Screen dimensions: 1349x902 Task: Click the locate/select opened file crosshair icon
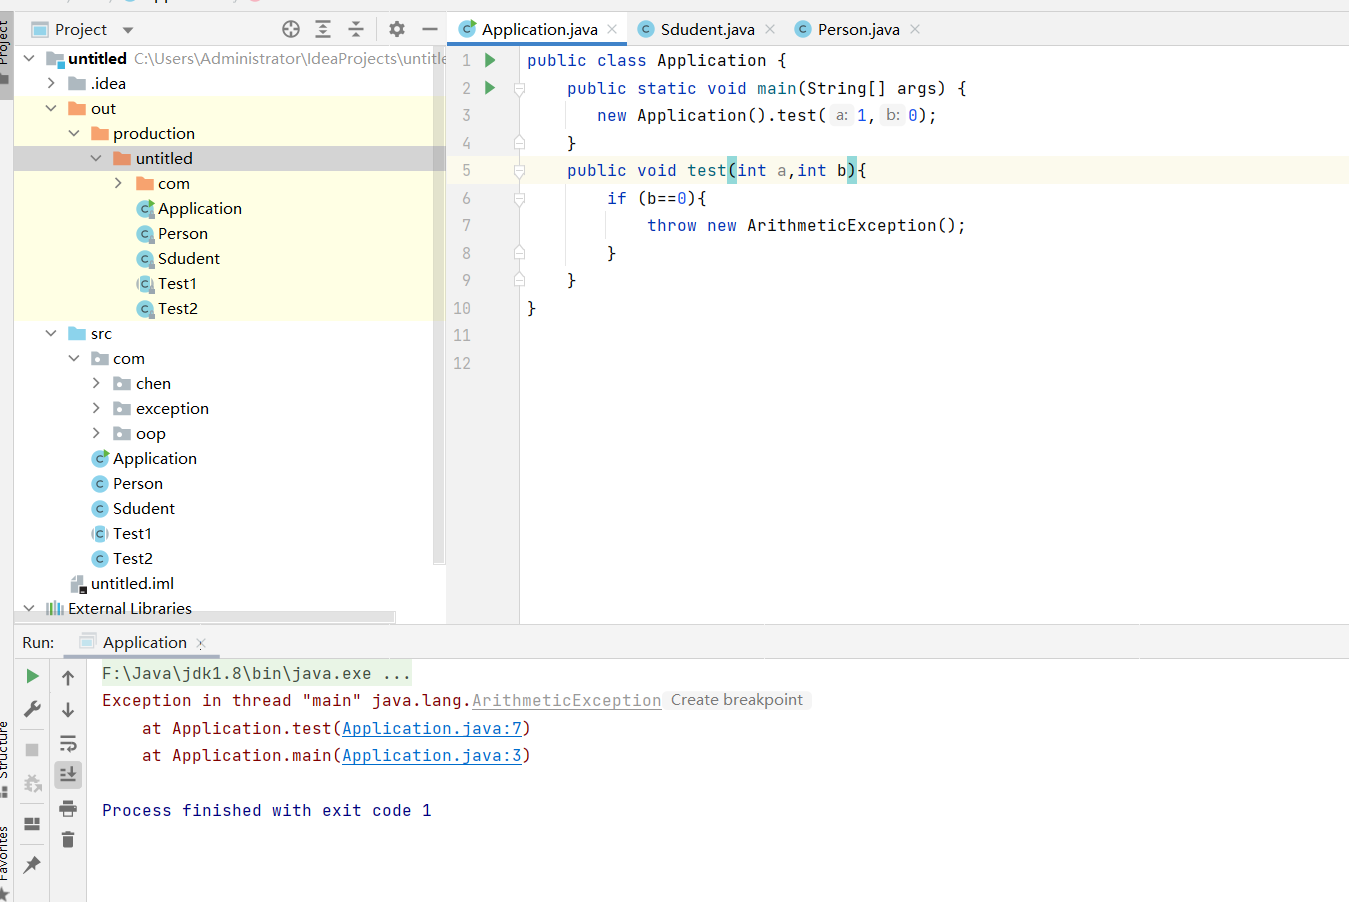[x=291, y=29]
